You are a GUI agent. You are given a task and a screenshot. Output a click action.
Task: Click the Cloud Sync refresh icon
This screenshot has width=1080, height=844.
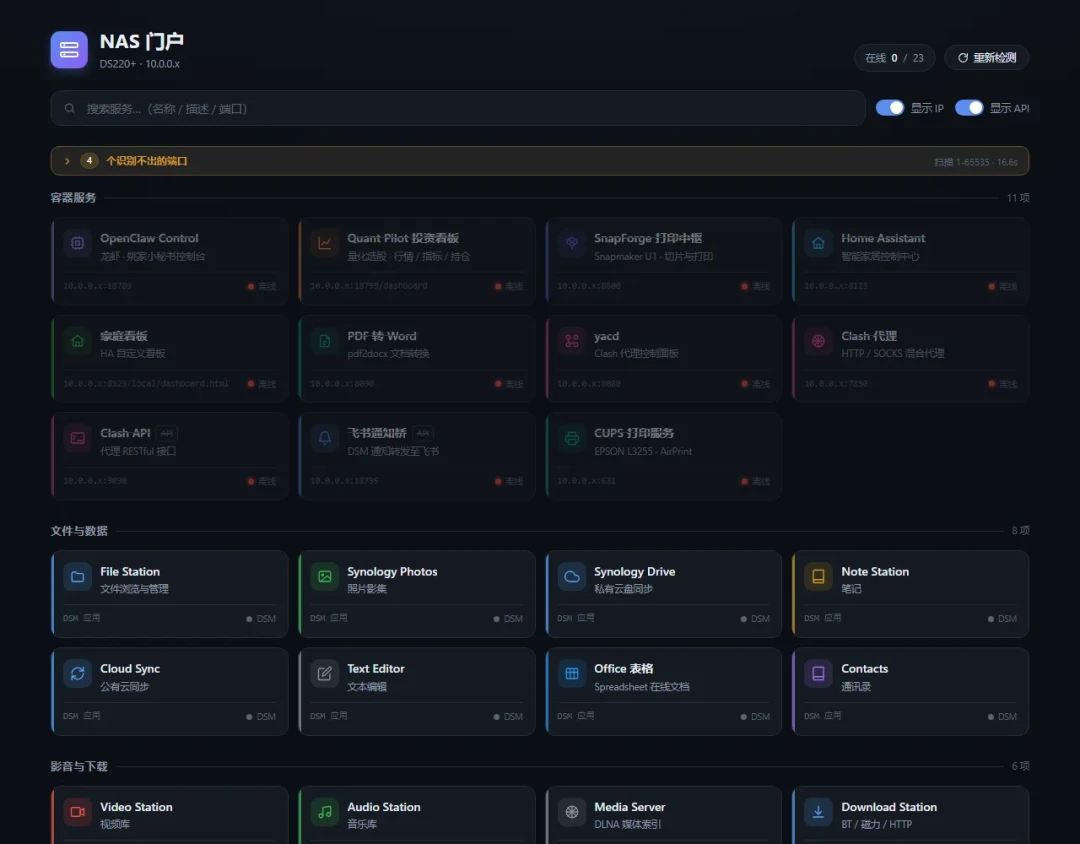(x=77, y=674)
